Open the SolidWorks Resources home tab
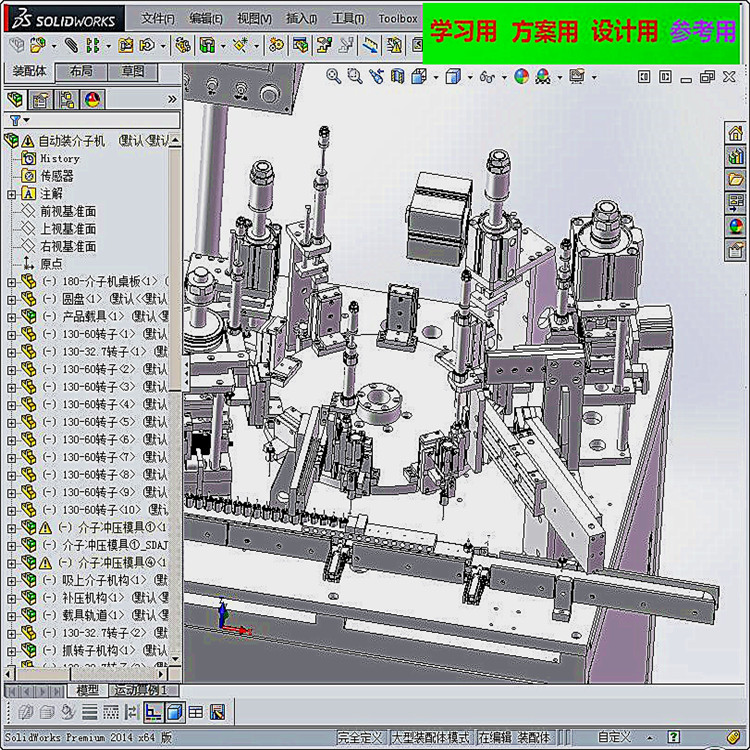 [736, 132]
